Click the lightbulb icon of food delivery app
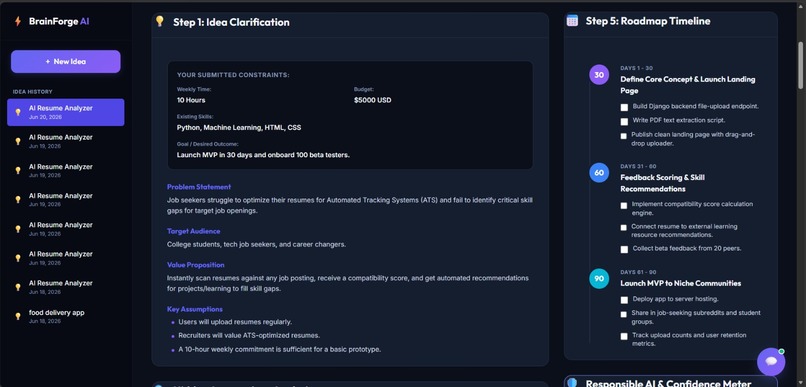 point(18,316)
